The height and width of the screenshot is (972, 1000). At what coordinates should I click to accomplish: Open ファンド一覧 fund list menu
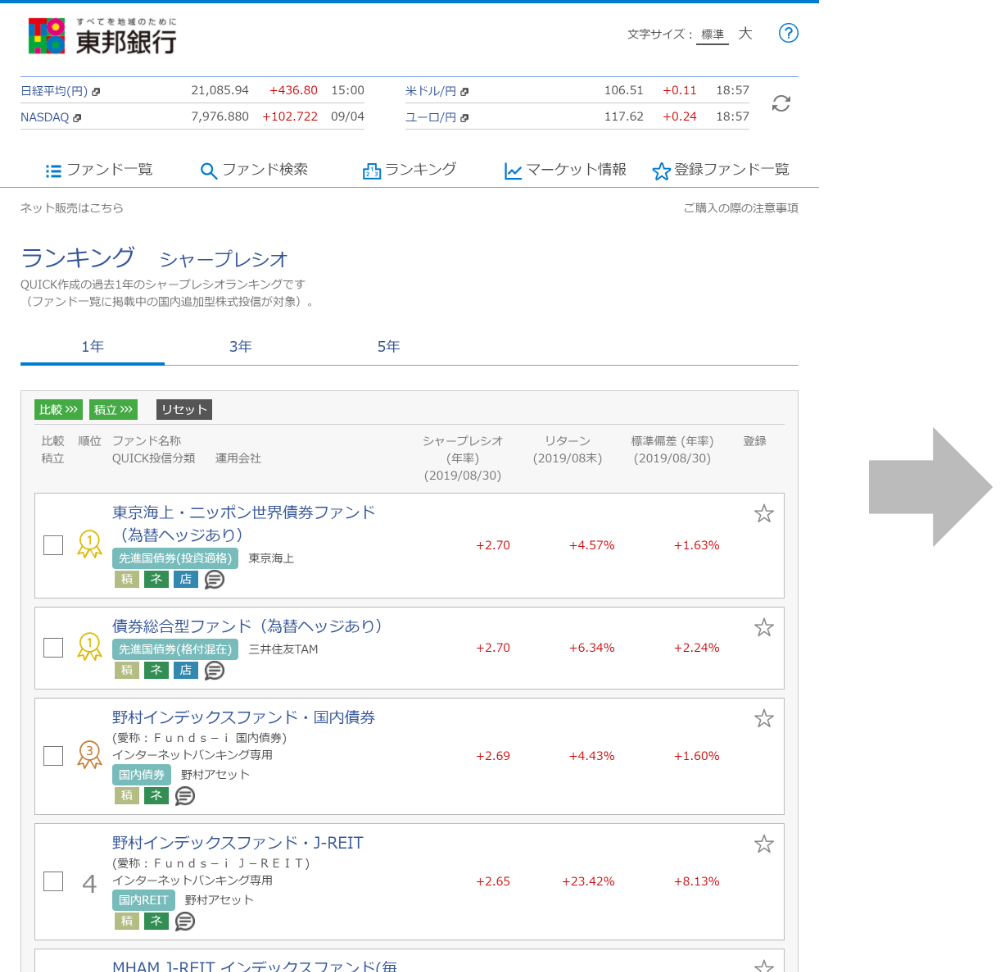(99, 170)
